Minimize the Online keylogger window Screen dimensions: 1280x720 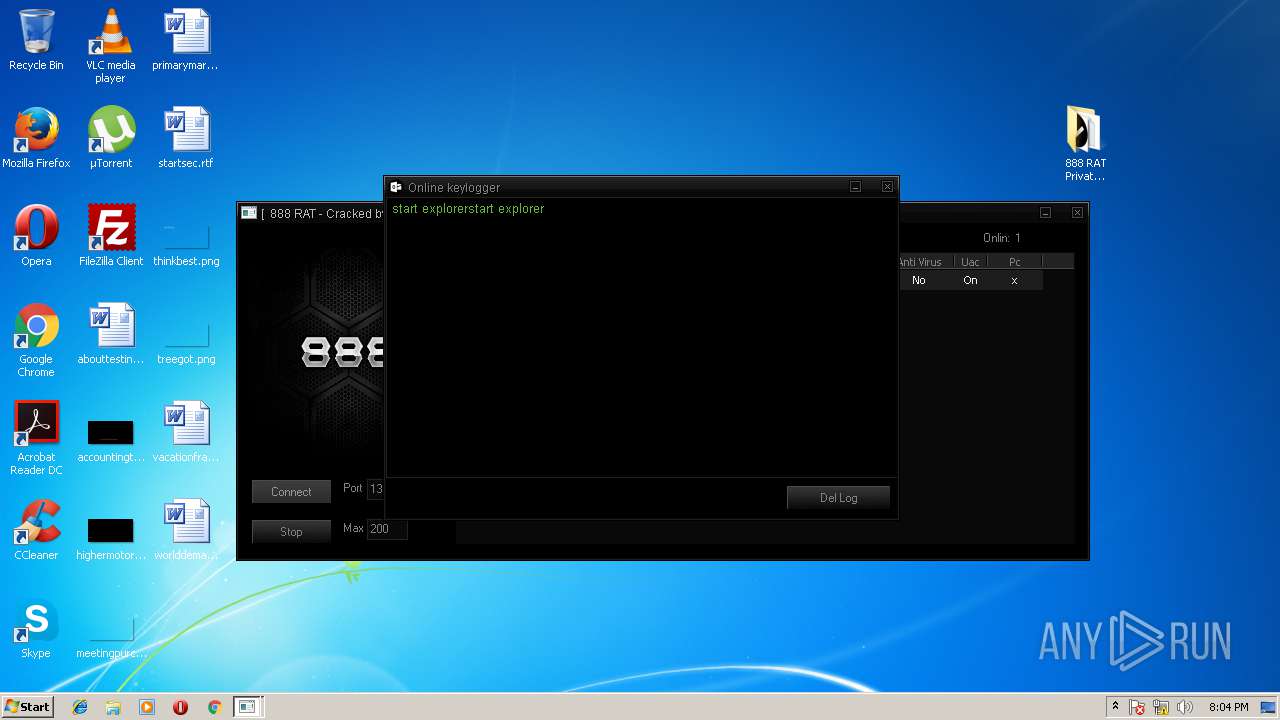[856, 187]
